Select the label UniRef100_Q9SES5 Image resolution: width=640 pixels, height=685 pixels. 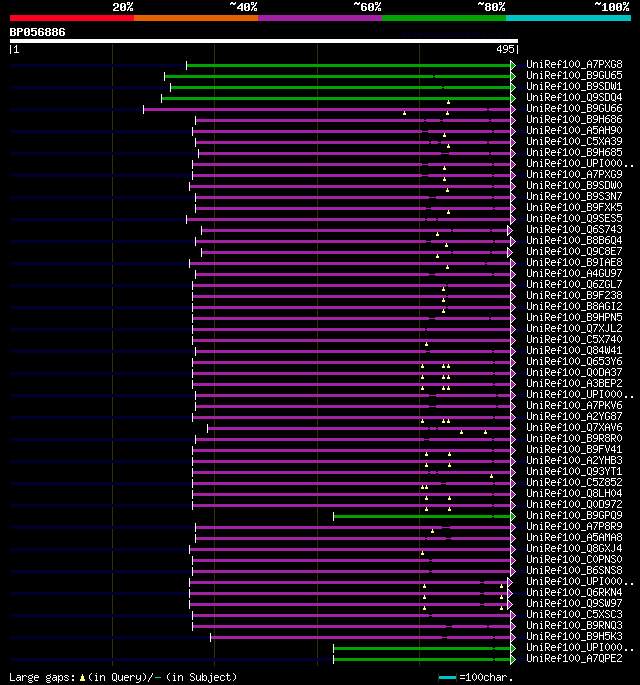click(x=574, y=218)
